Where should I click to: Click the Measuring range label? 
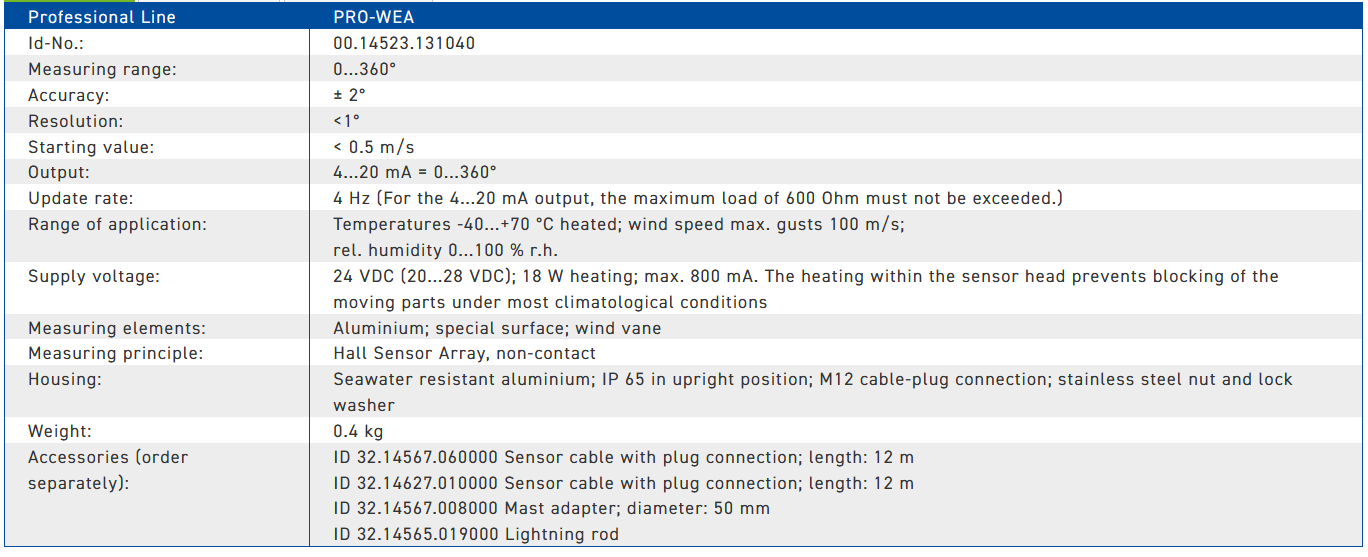102,69
